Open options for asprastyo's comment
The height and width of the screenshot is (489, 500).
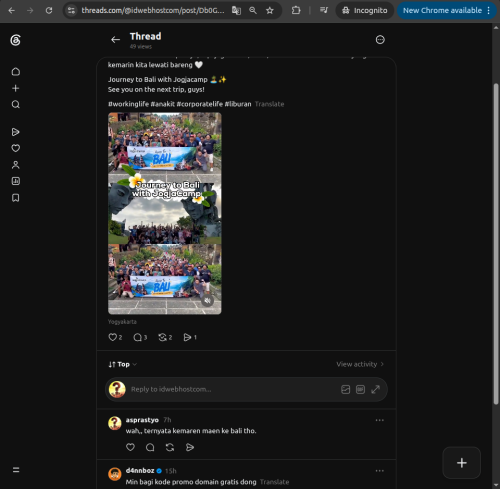380,420
